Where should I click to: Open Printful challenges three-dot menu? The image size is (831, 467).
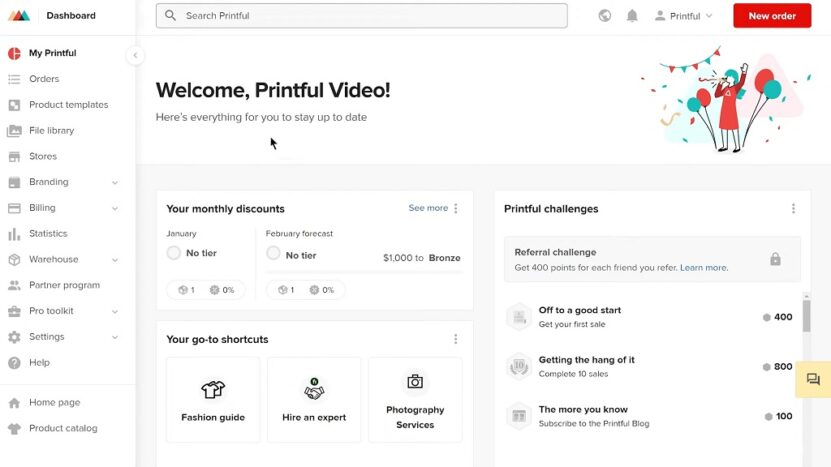[x=793, y=208]
